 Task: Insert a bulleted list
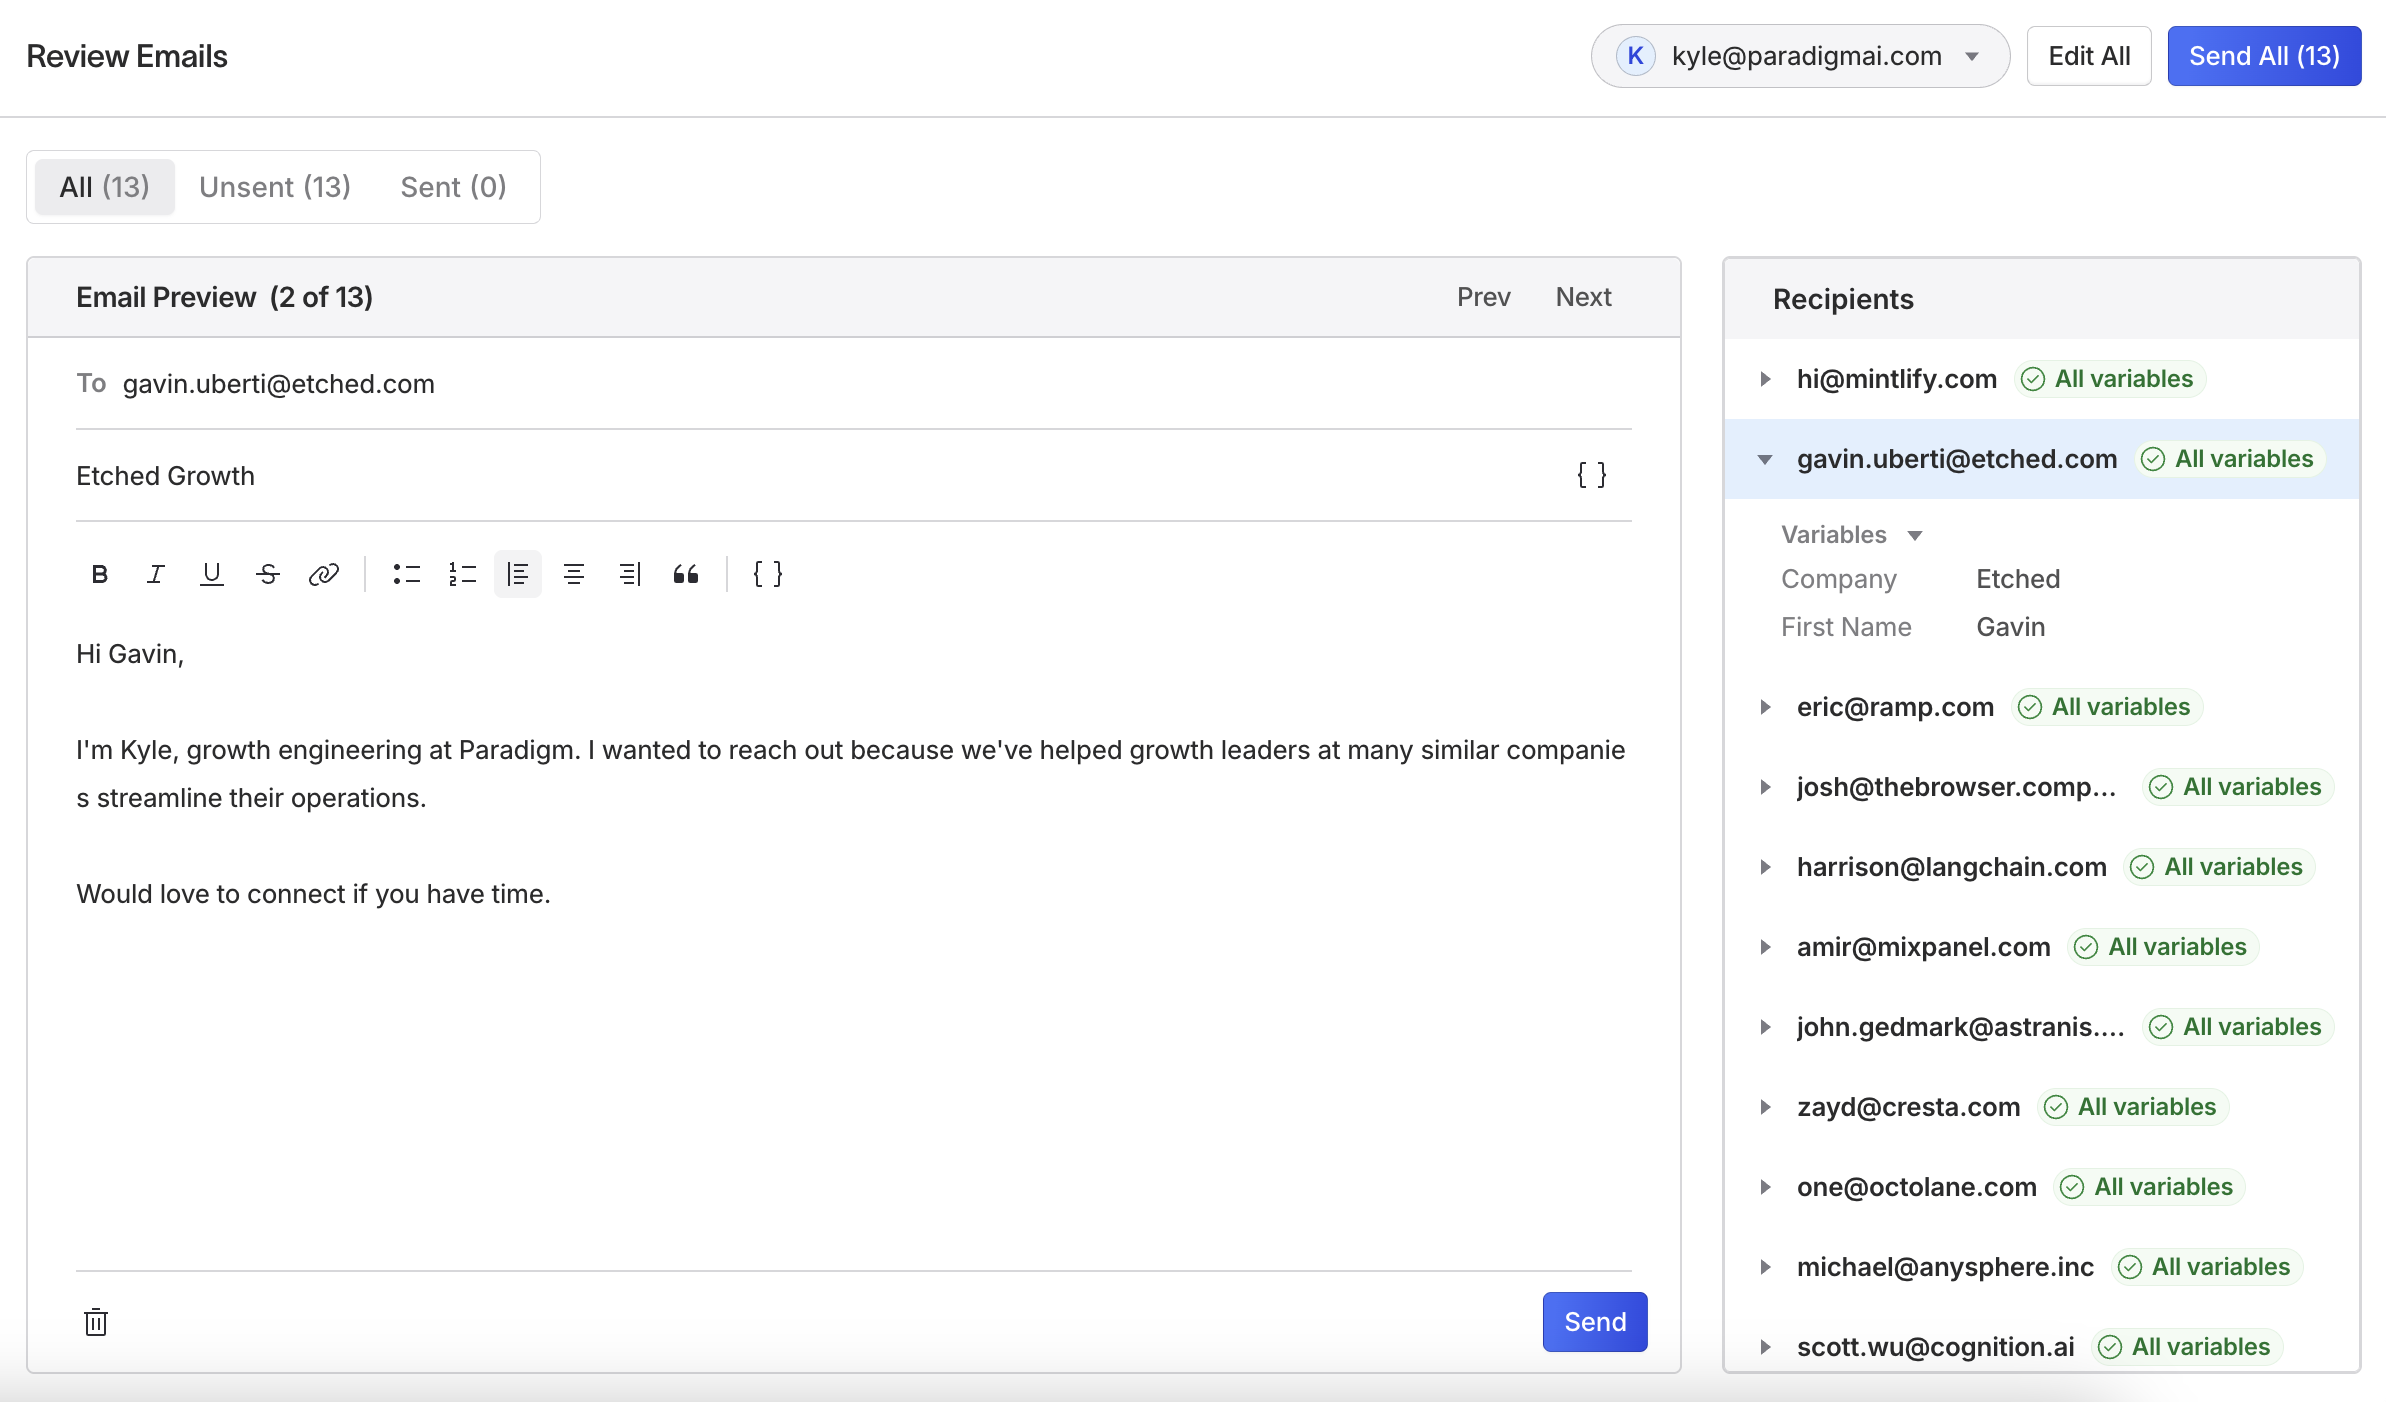tap(406, 574)
